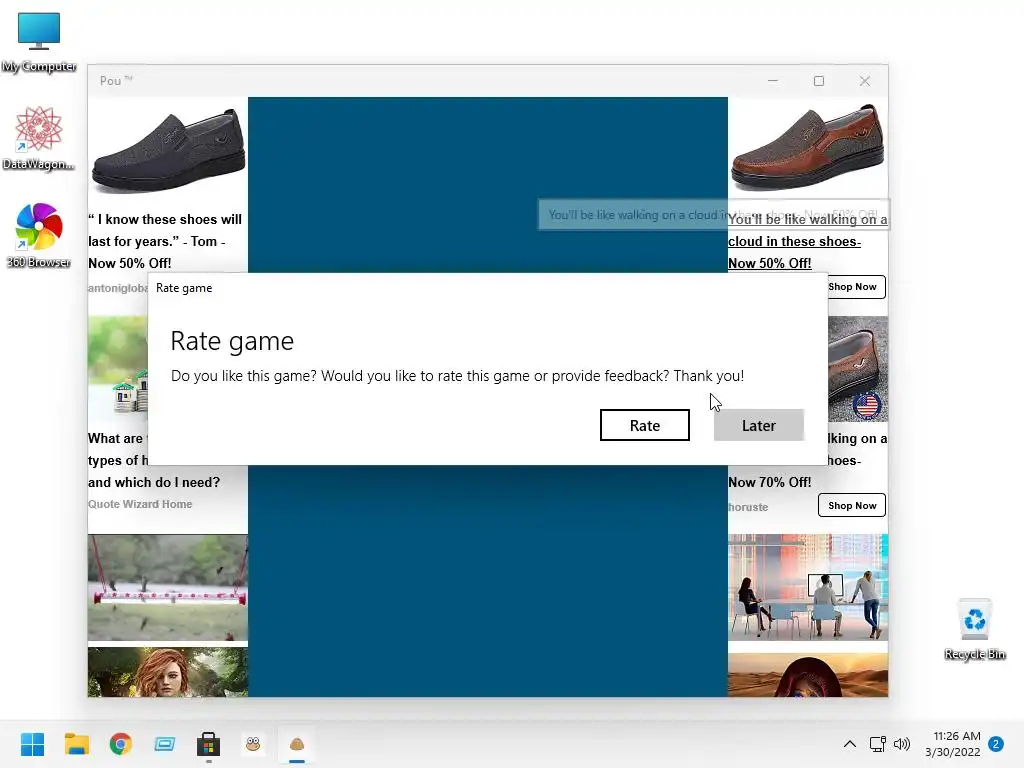Dismiss dialog with the Later button
Image resolution: width=1024 pixels, height=768 pixels.
758,425
